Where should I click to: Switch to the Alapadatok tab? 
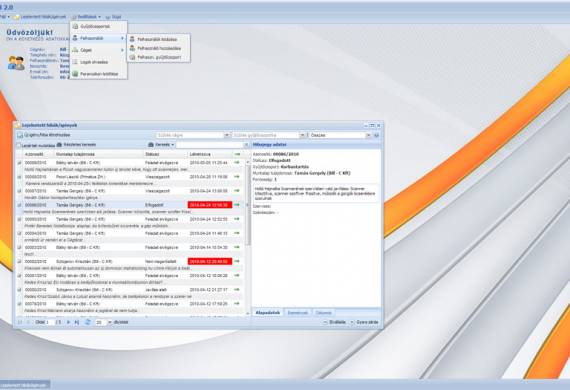click(x=268, y=313)
